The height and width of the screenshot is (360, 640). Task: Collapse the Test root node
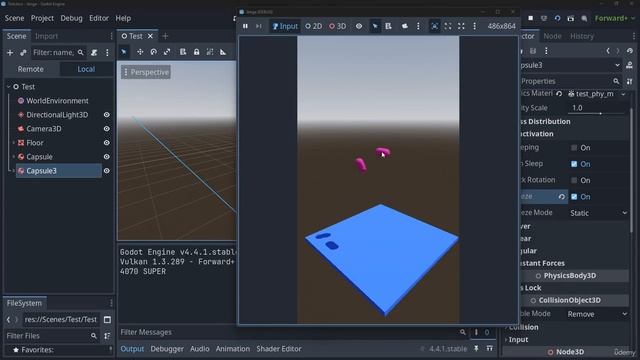pyautogui.click(x=9, y=87)
